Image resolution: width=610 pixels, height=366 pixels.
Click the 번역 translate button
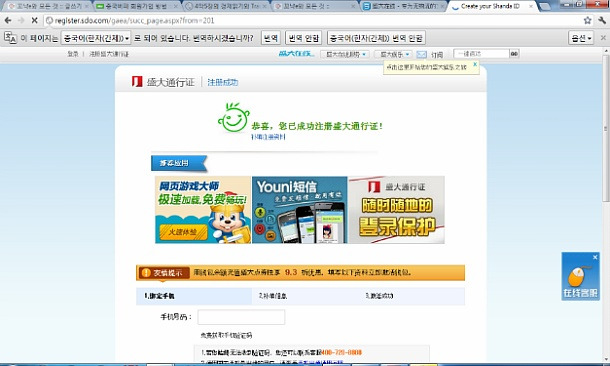[x=271, y=38]
